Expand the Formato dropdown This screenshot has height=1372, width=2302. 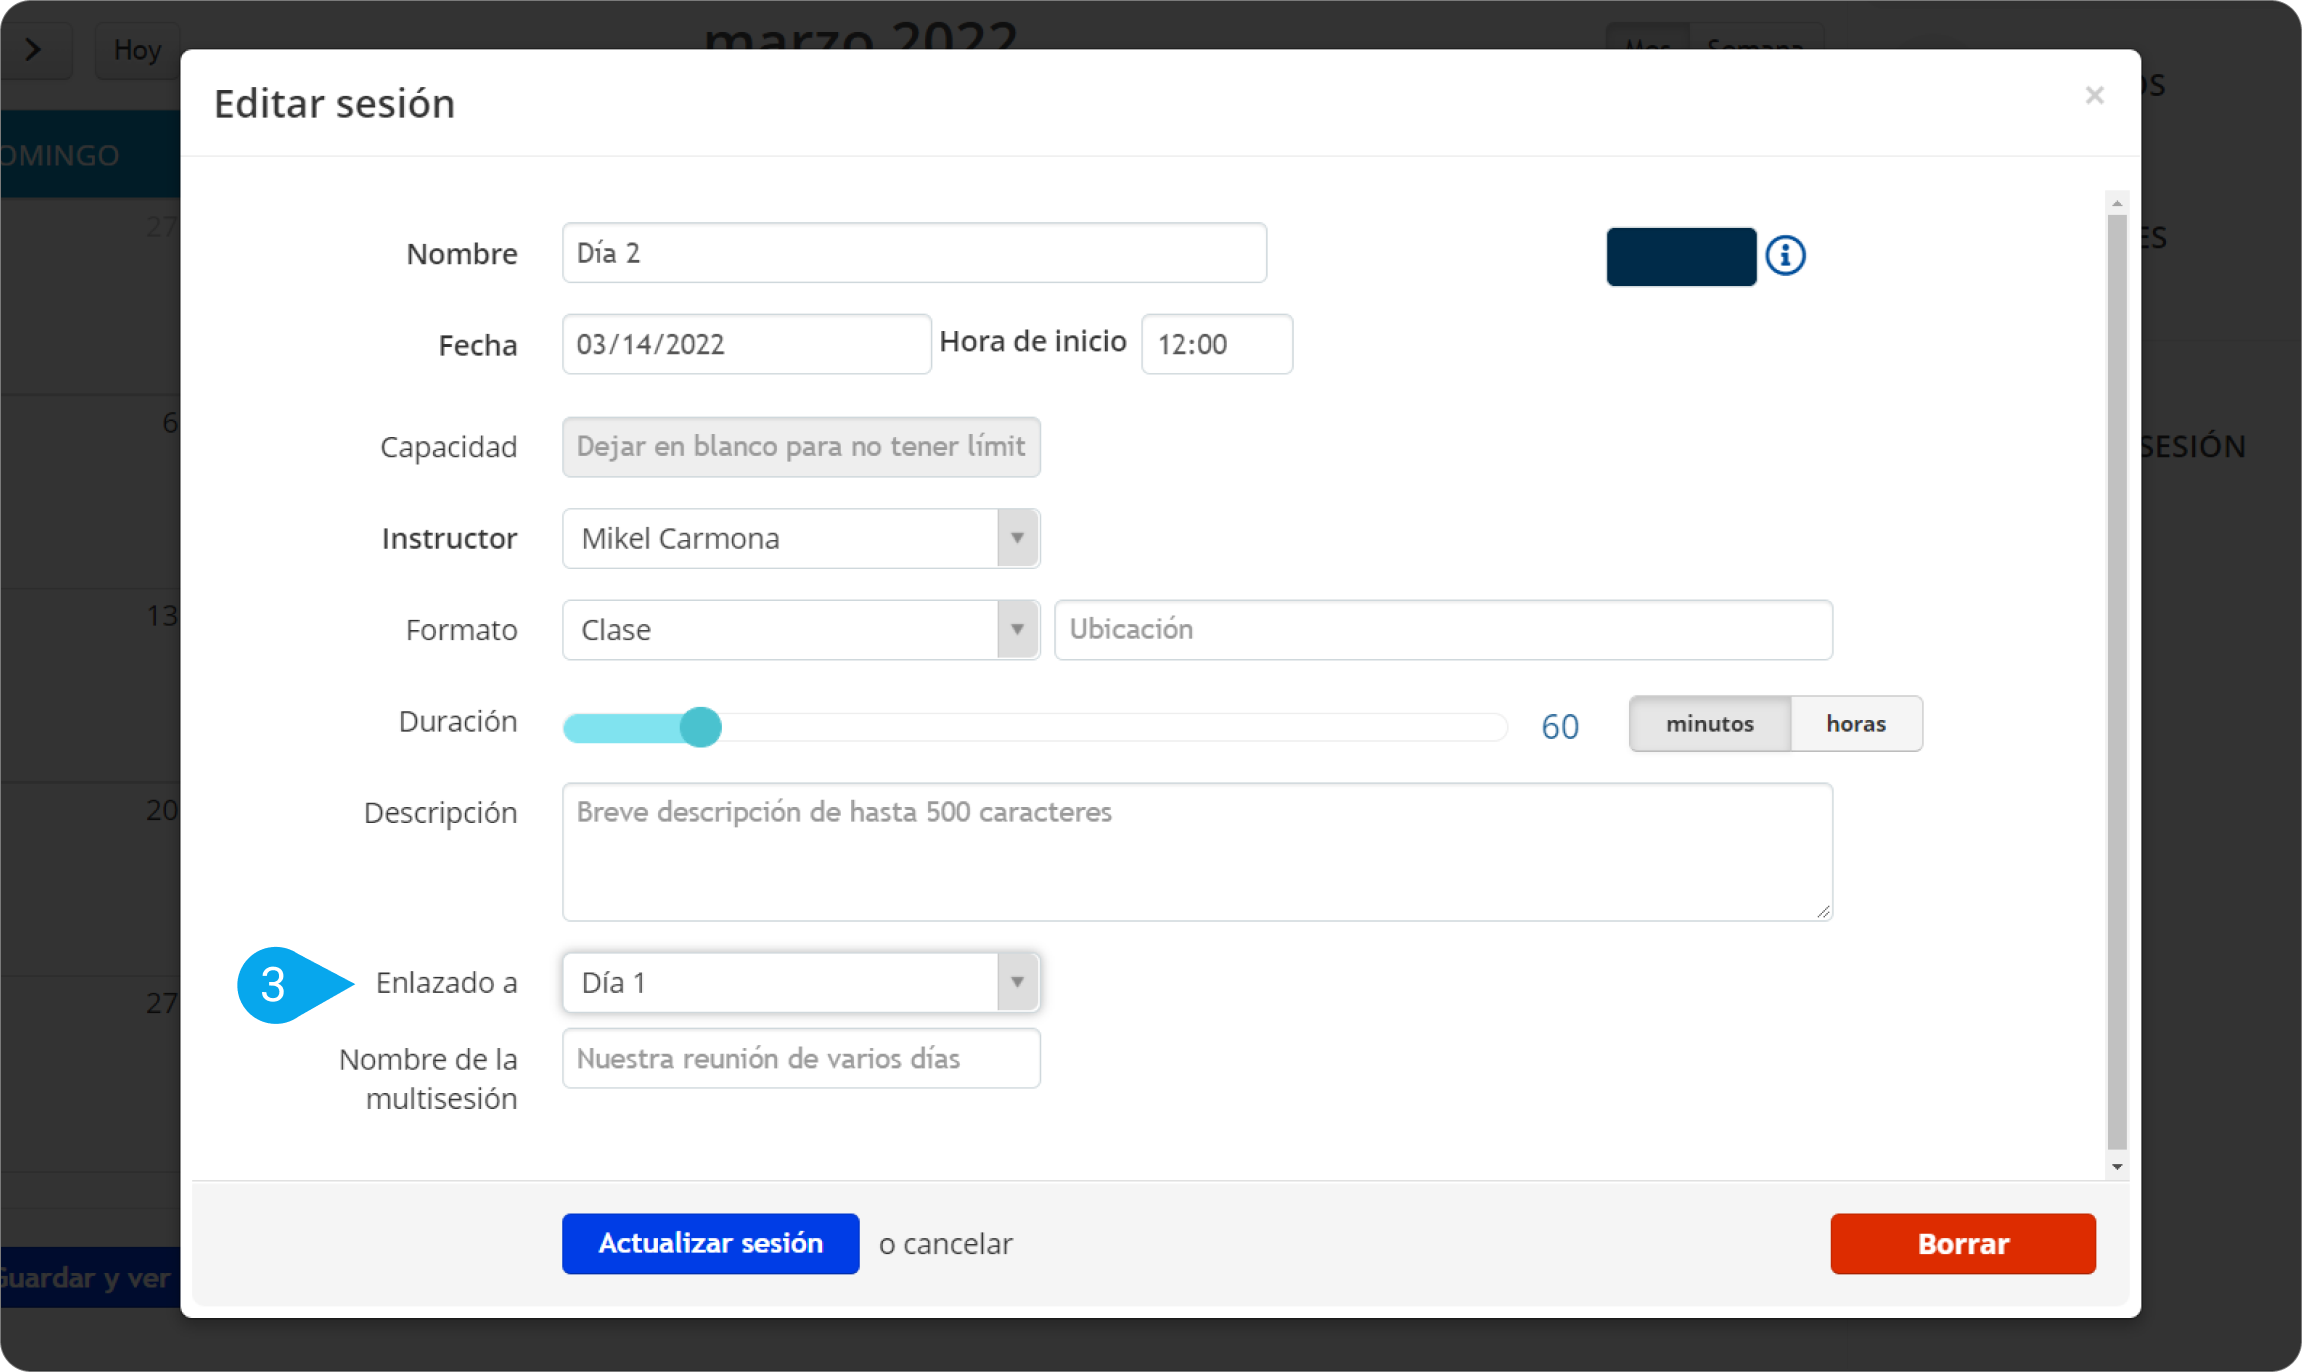(x=800, y=630)
